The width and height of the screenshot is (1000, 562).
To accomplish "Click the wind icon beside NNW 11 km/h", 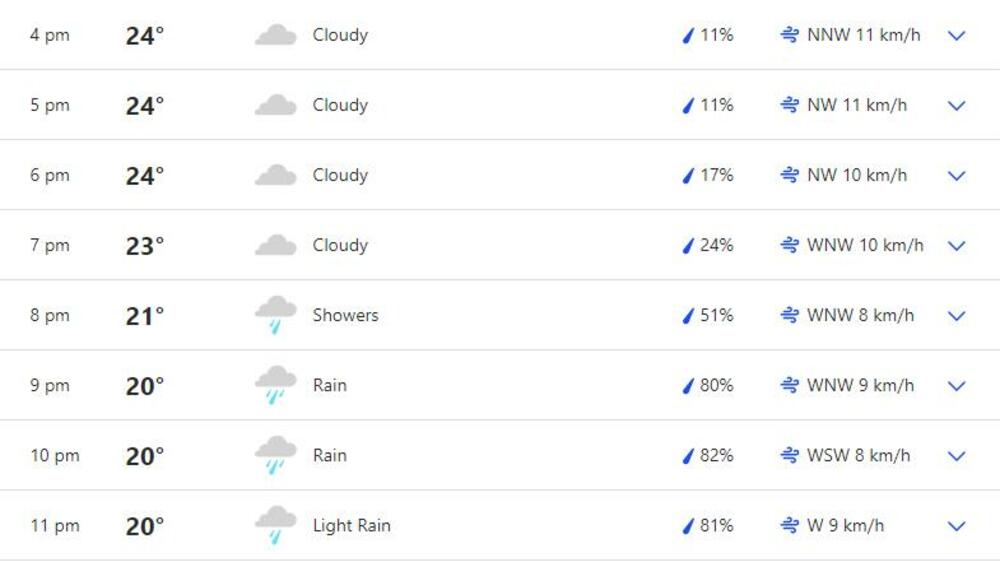I will pyautogui.click(x=789, y=35).
